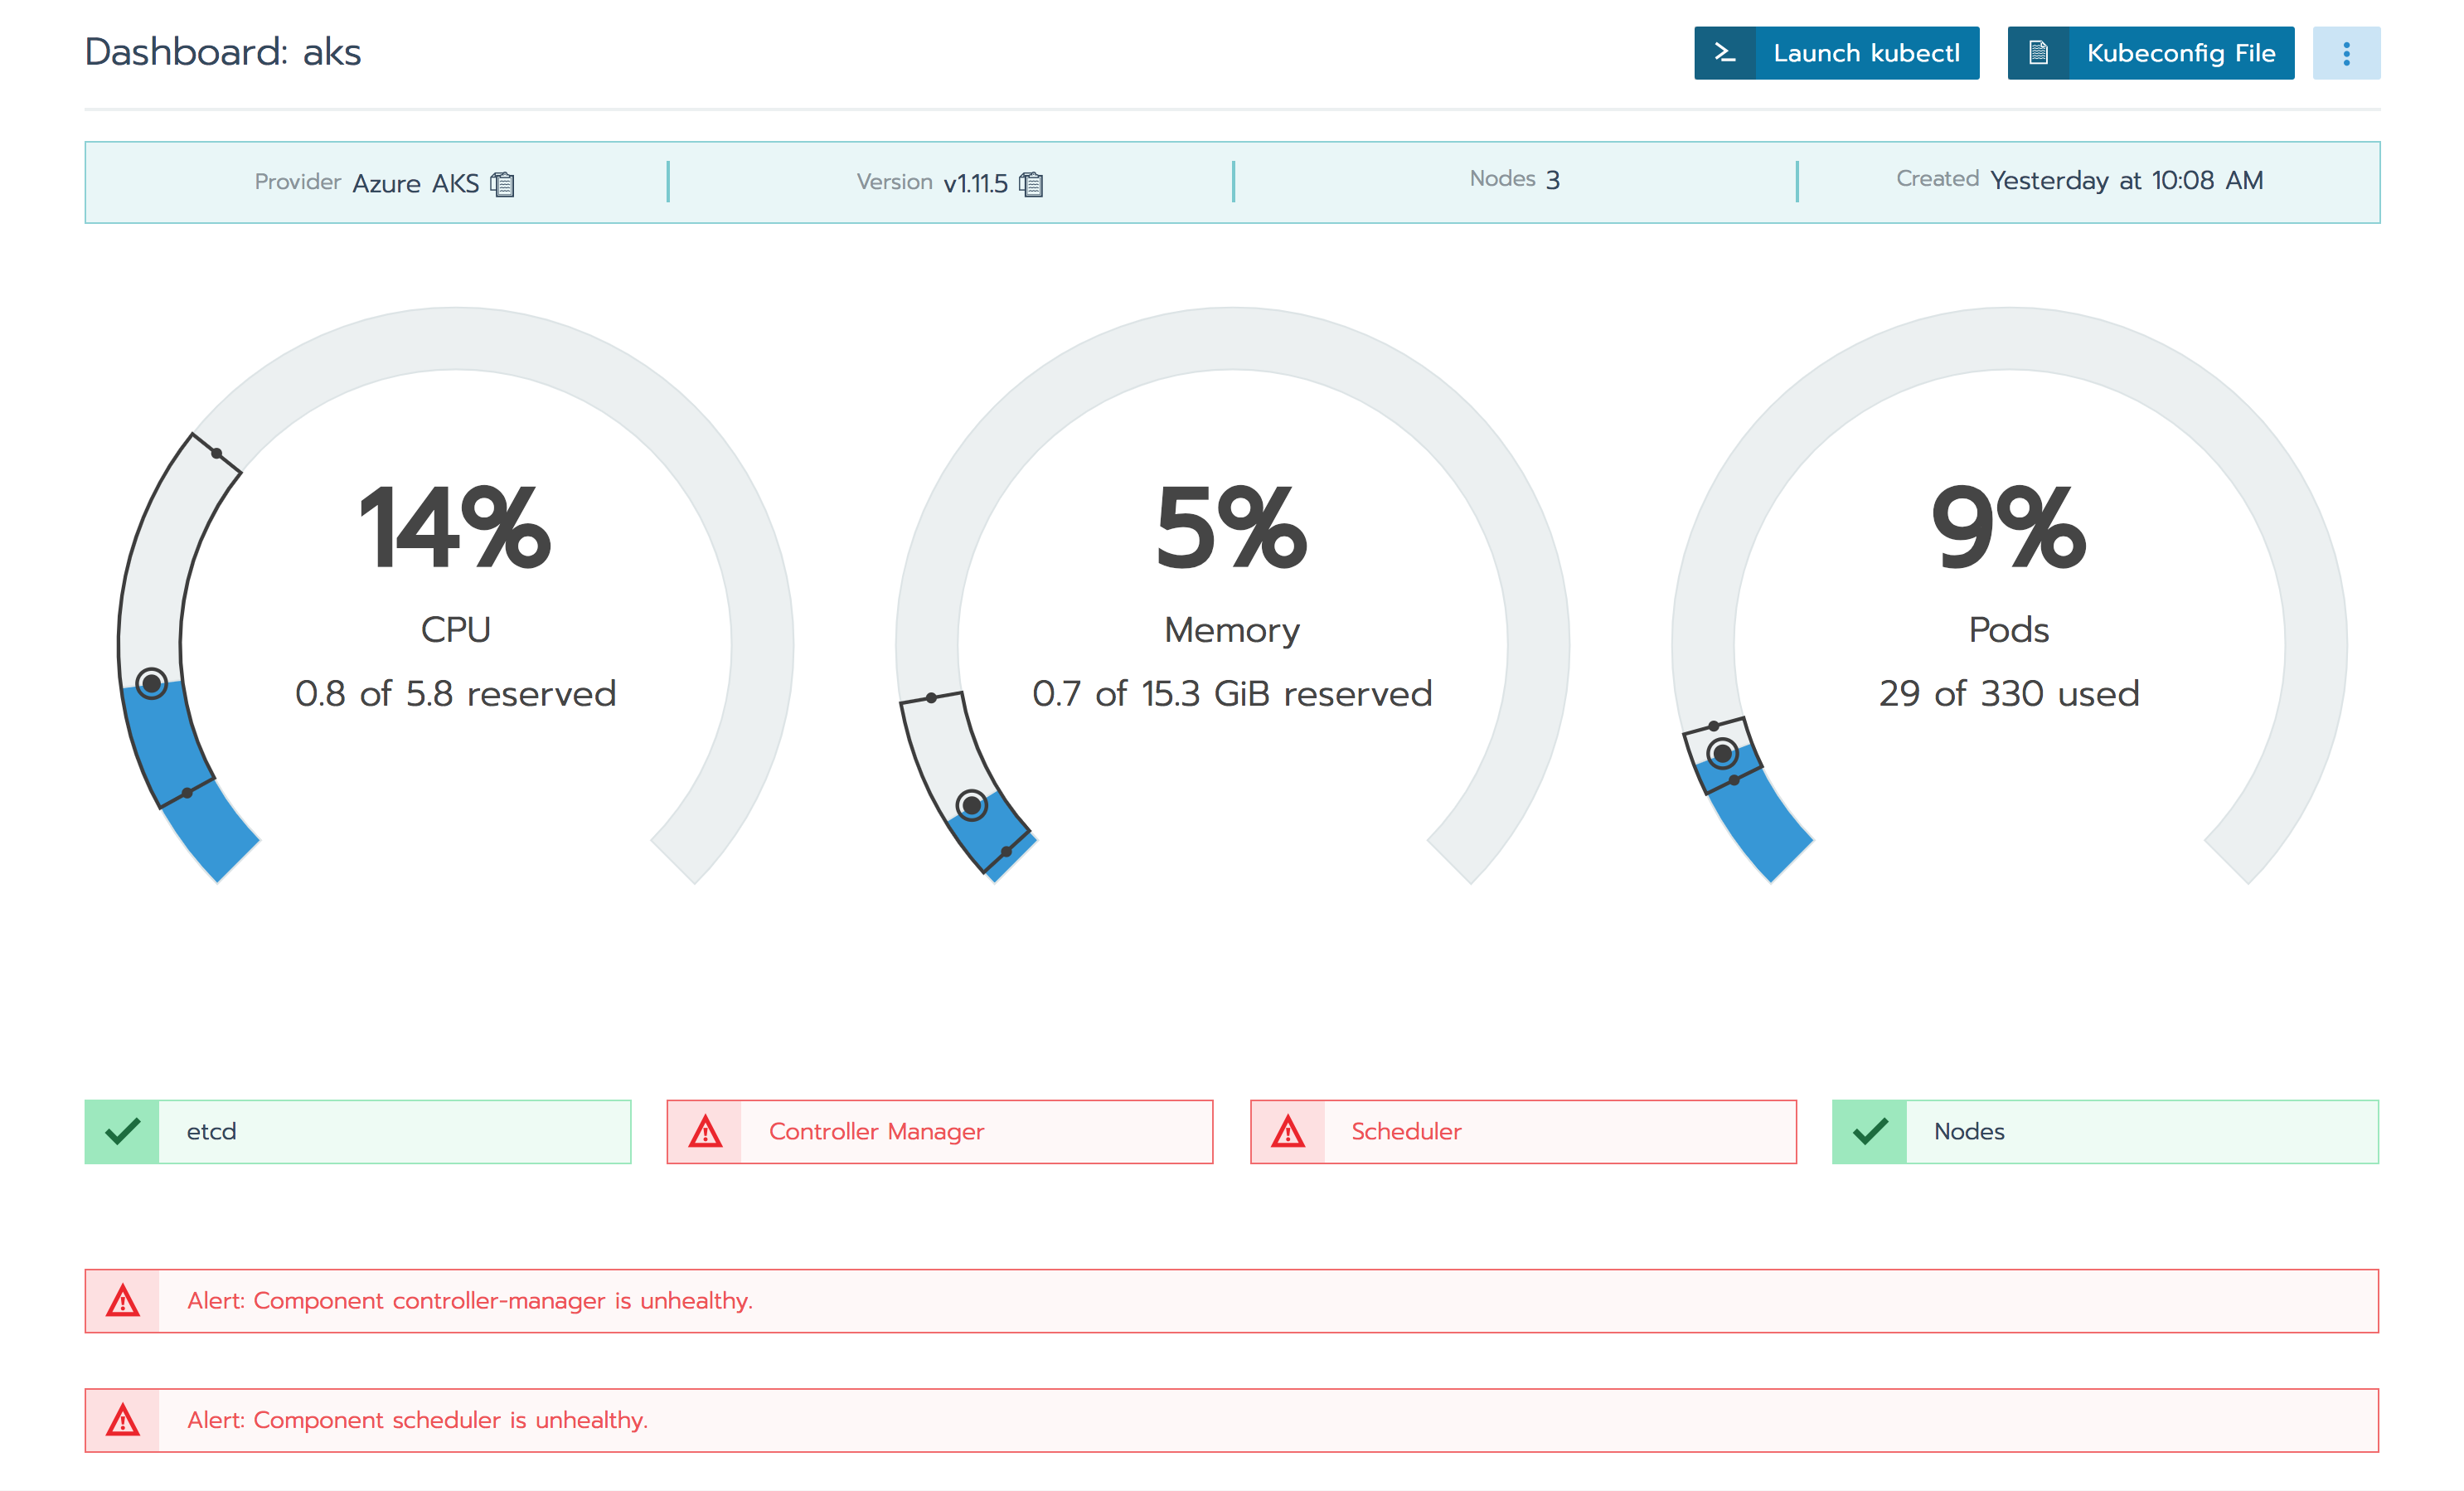Click the Pods gauge usage marker
Viewport: 2464px width, 1491px height.
pos(1722,753)
